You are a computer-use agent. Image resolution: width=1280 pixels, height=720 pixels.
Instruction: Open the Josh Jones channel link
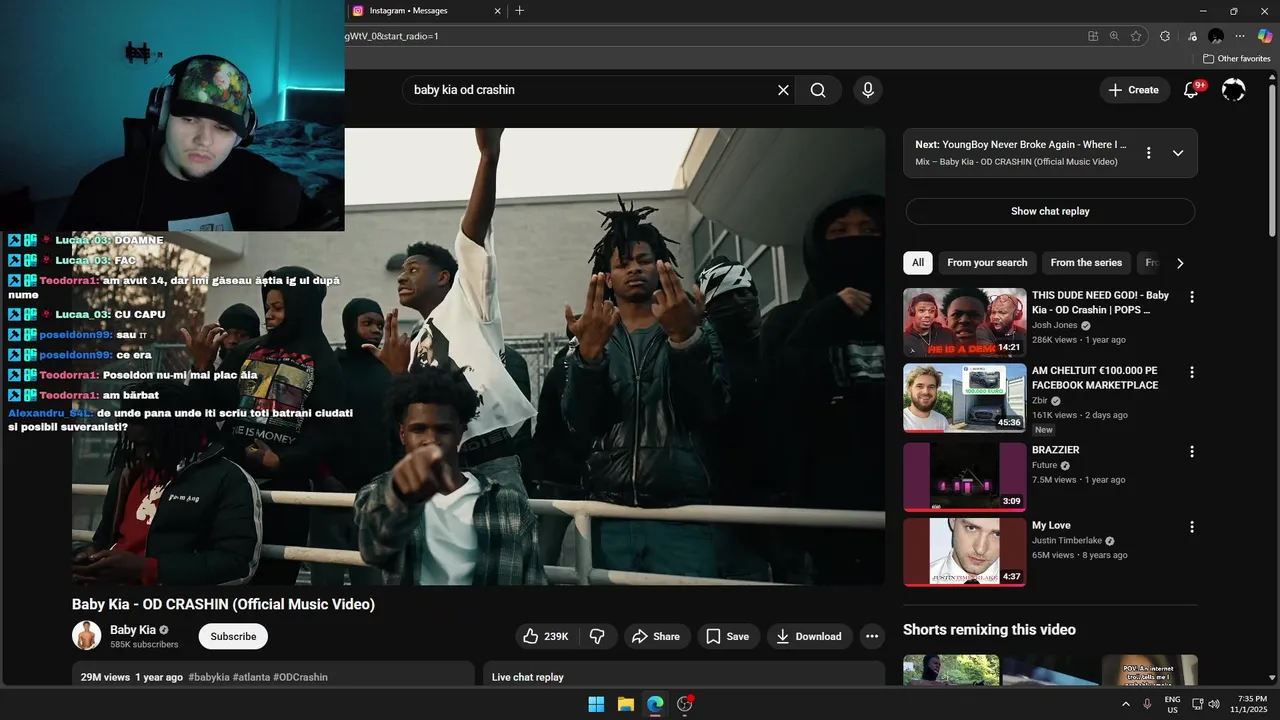click(x=1055, y=325)
